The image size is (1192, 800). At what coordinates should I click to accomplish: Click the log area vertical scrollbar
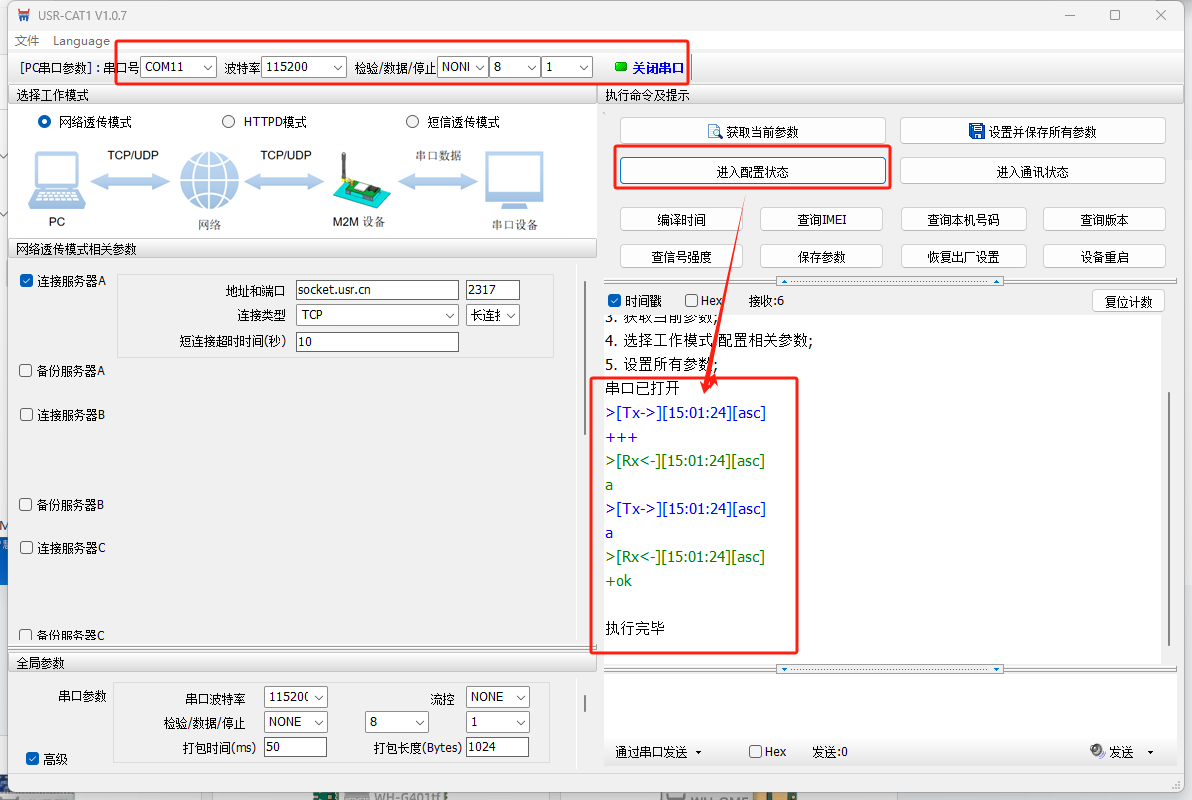tap(1168, 520)
